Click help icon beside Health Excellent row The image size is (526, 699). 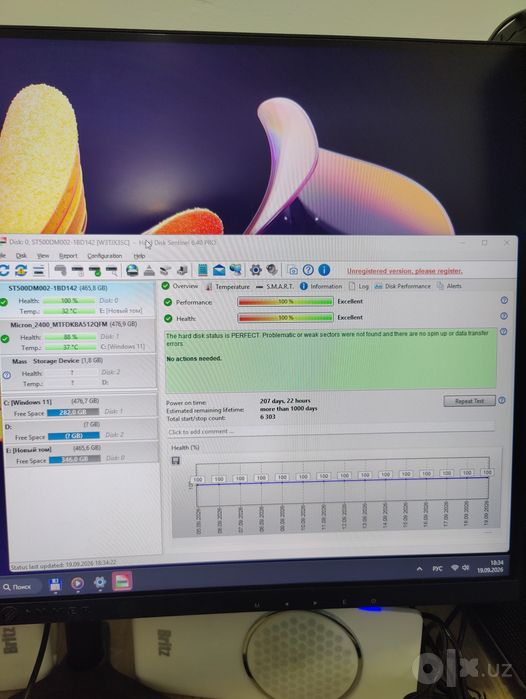[x=504, y=316]
